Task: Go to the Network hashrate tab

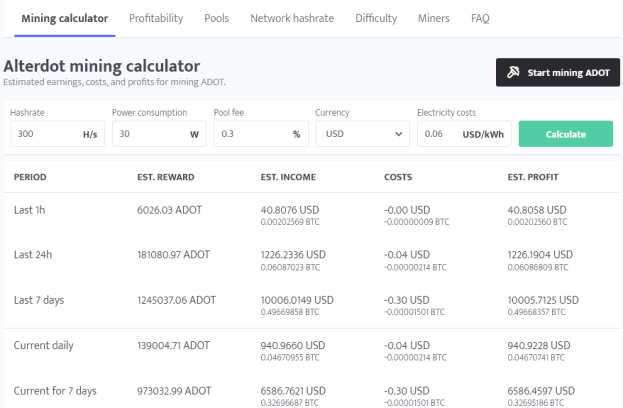Action: [292, 18]
